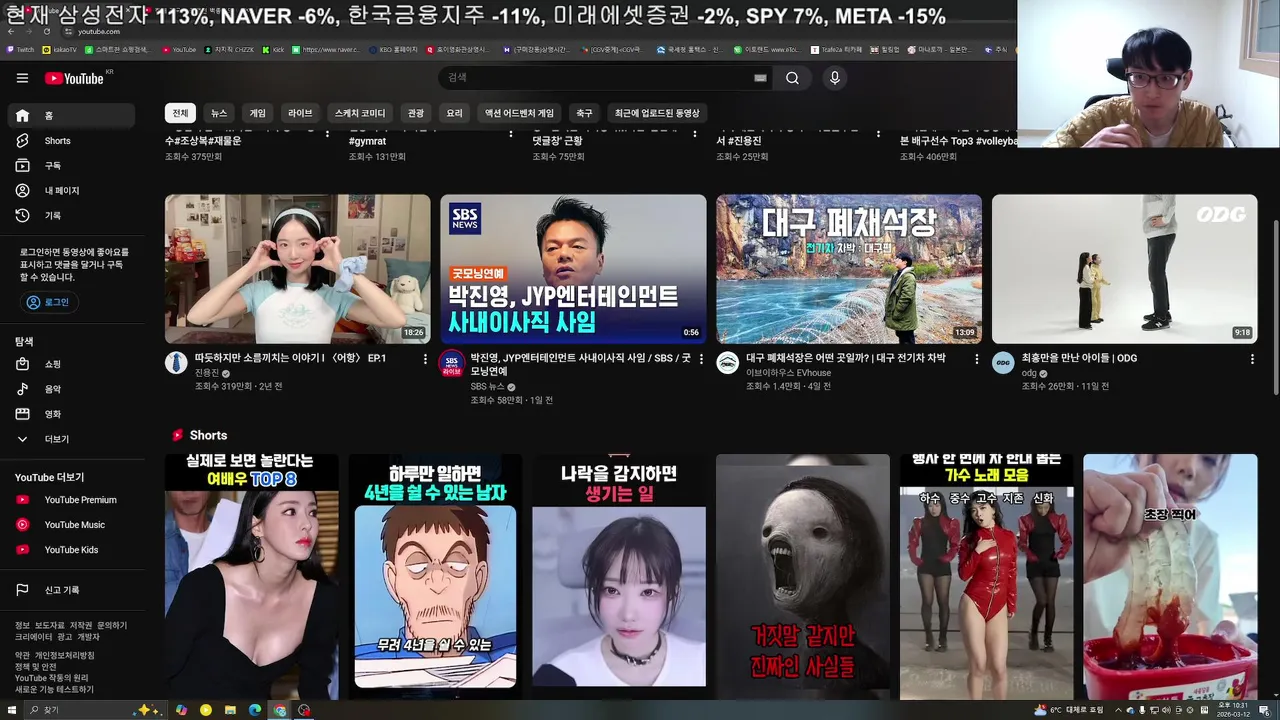Open video title 대구 폐채석장은 어떤 곳일까?

point(846,358)
